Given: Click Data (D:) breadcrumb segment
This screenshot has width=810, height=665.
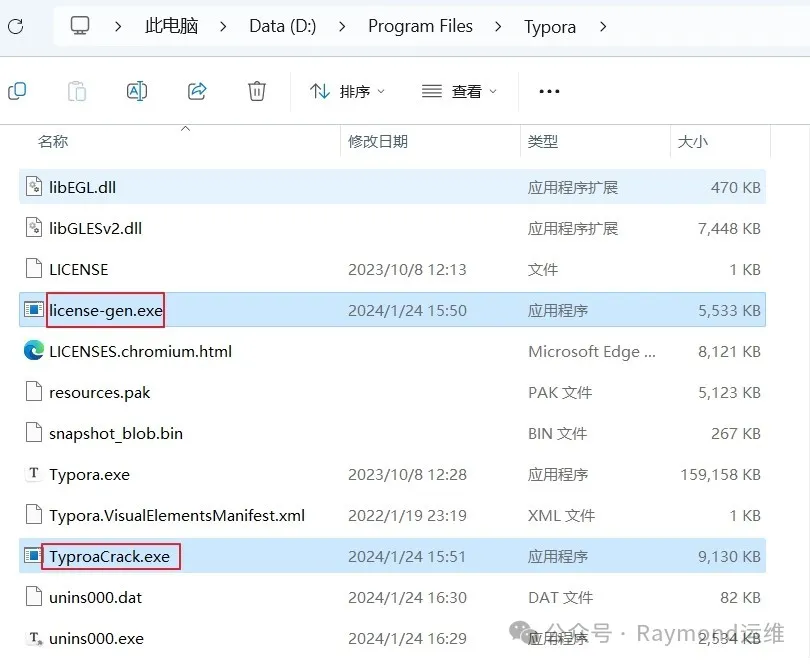Looking at the screenshot, I should (x=283, y=26).
